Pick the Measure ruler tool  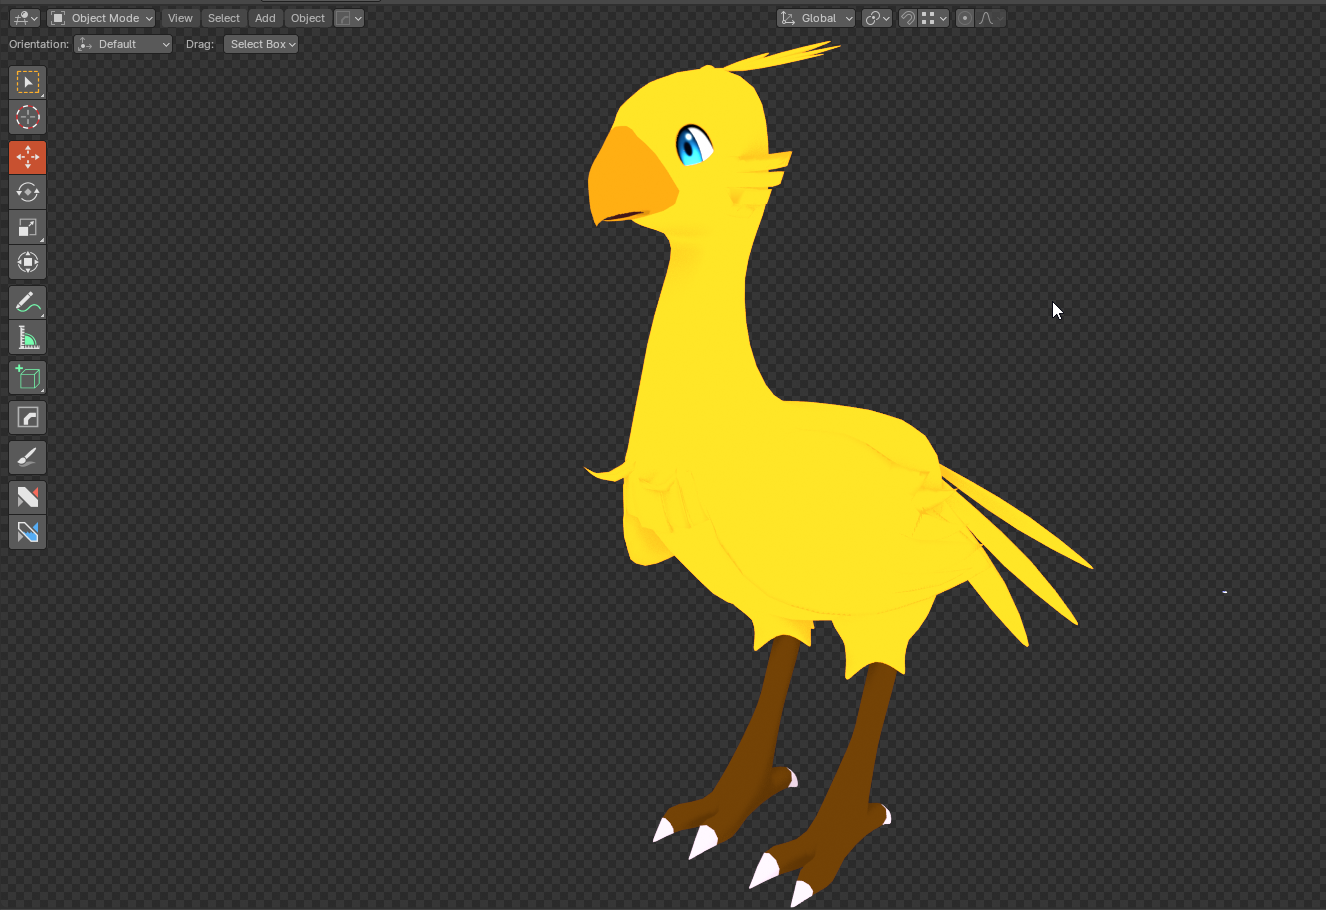(28, 337)
